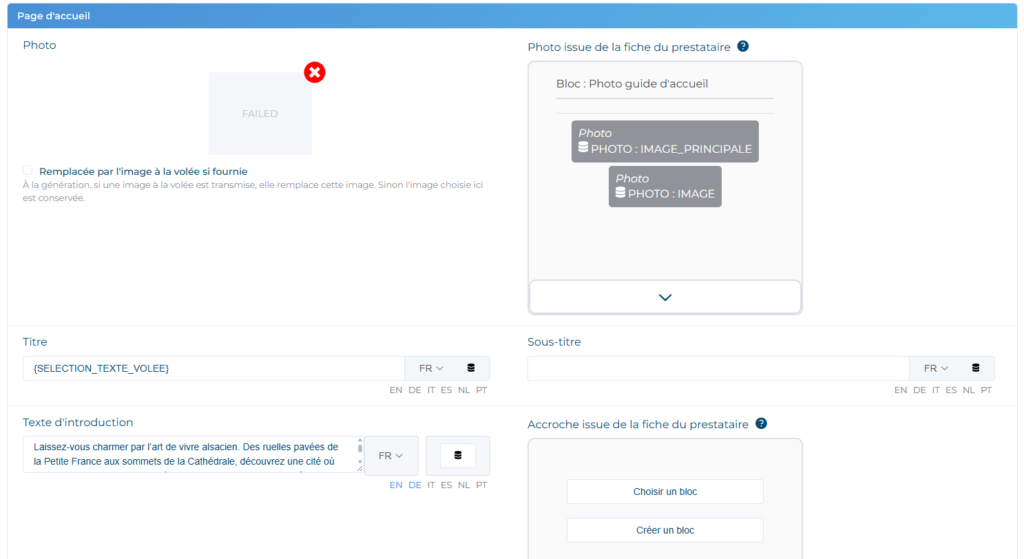
Task: Select DE language under Titre
Action: point(415,390)
